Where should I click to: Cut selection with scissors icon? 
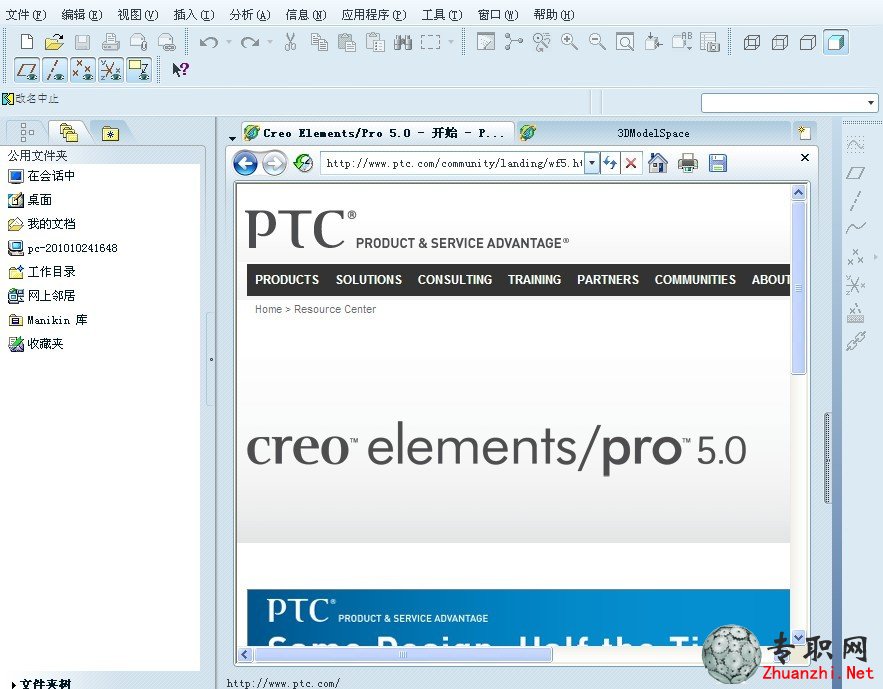click(291, 42)
